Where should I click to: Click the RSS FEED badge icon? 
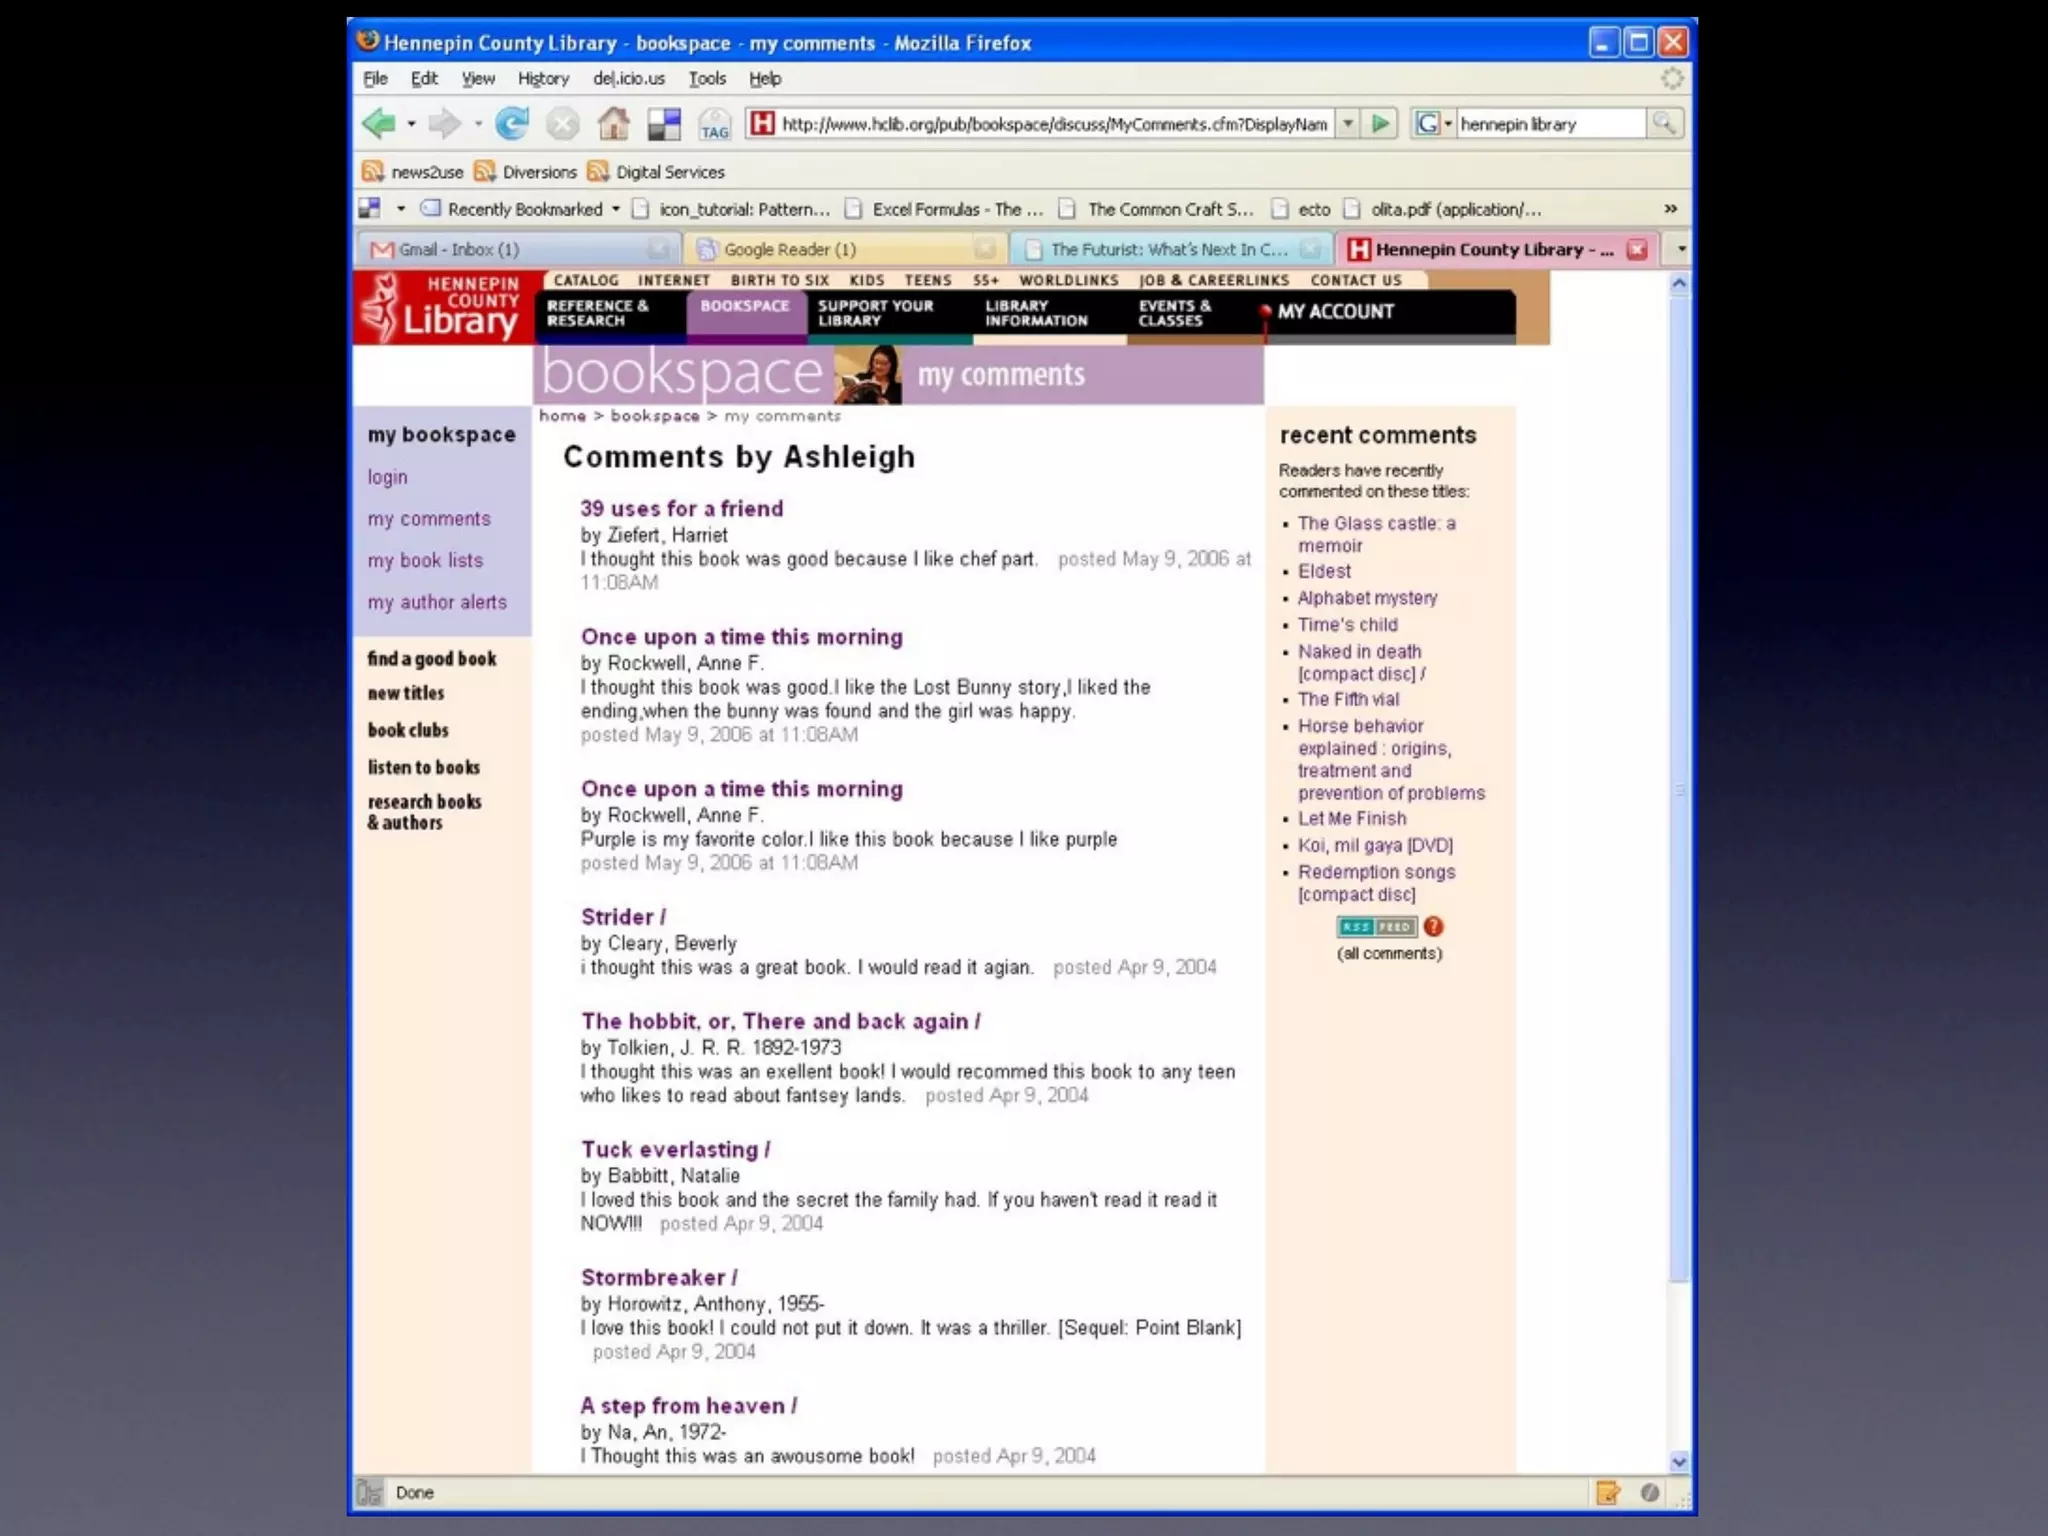point(1377,927)
